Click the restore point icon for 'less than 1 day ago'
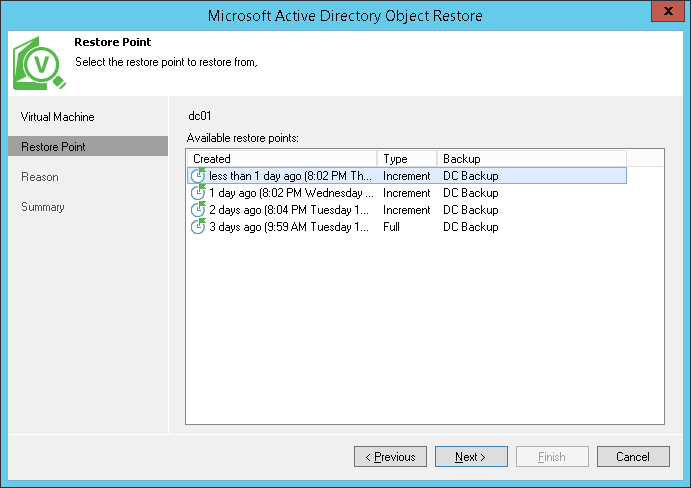The width and height of the screenshot is (691, 488). (x=198, y=176)
